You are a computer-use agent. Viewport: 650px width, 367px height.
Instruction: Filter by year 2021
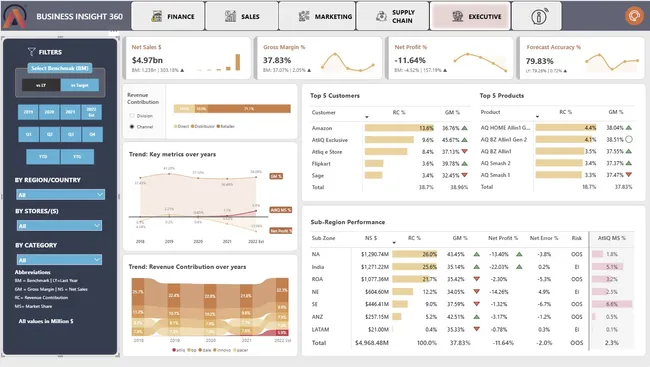[x=70, y=112]
